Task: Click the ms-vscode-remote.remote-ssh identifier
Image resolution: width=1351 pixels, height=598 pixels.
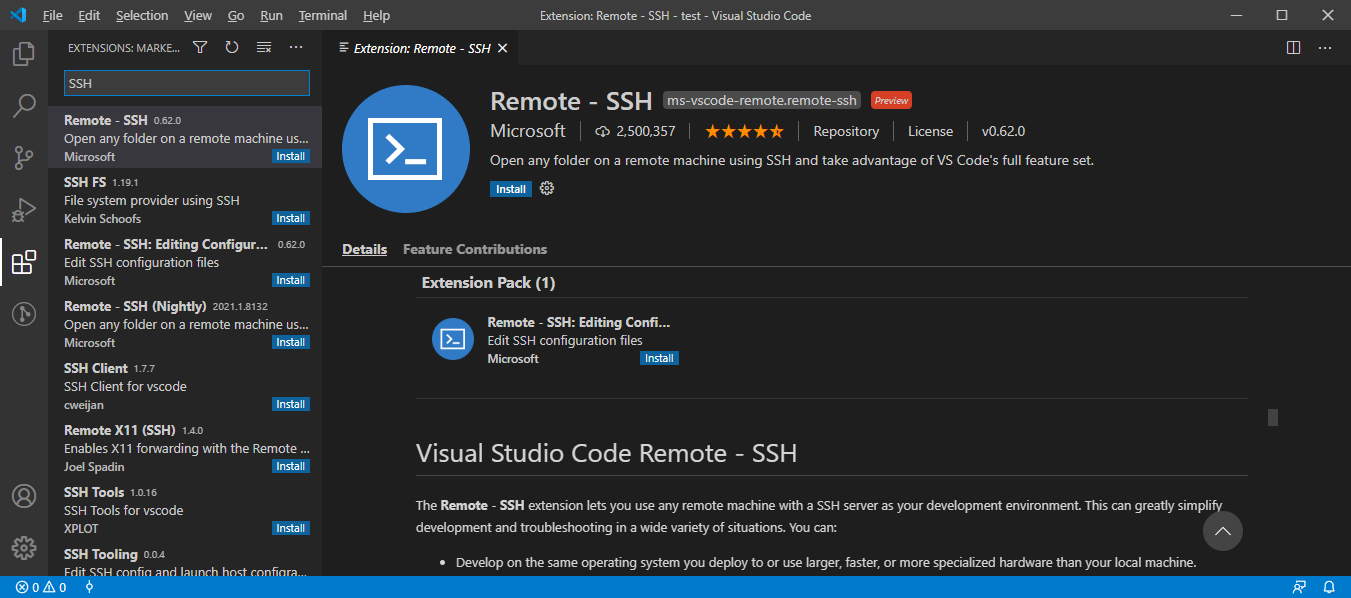Action: tap(762, 101)
